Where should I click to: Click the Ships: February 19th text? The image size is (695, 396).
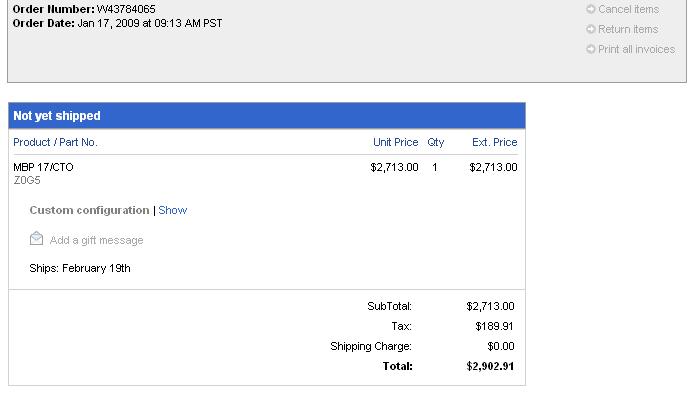coord(80,268)
